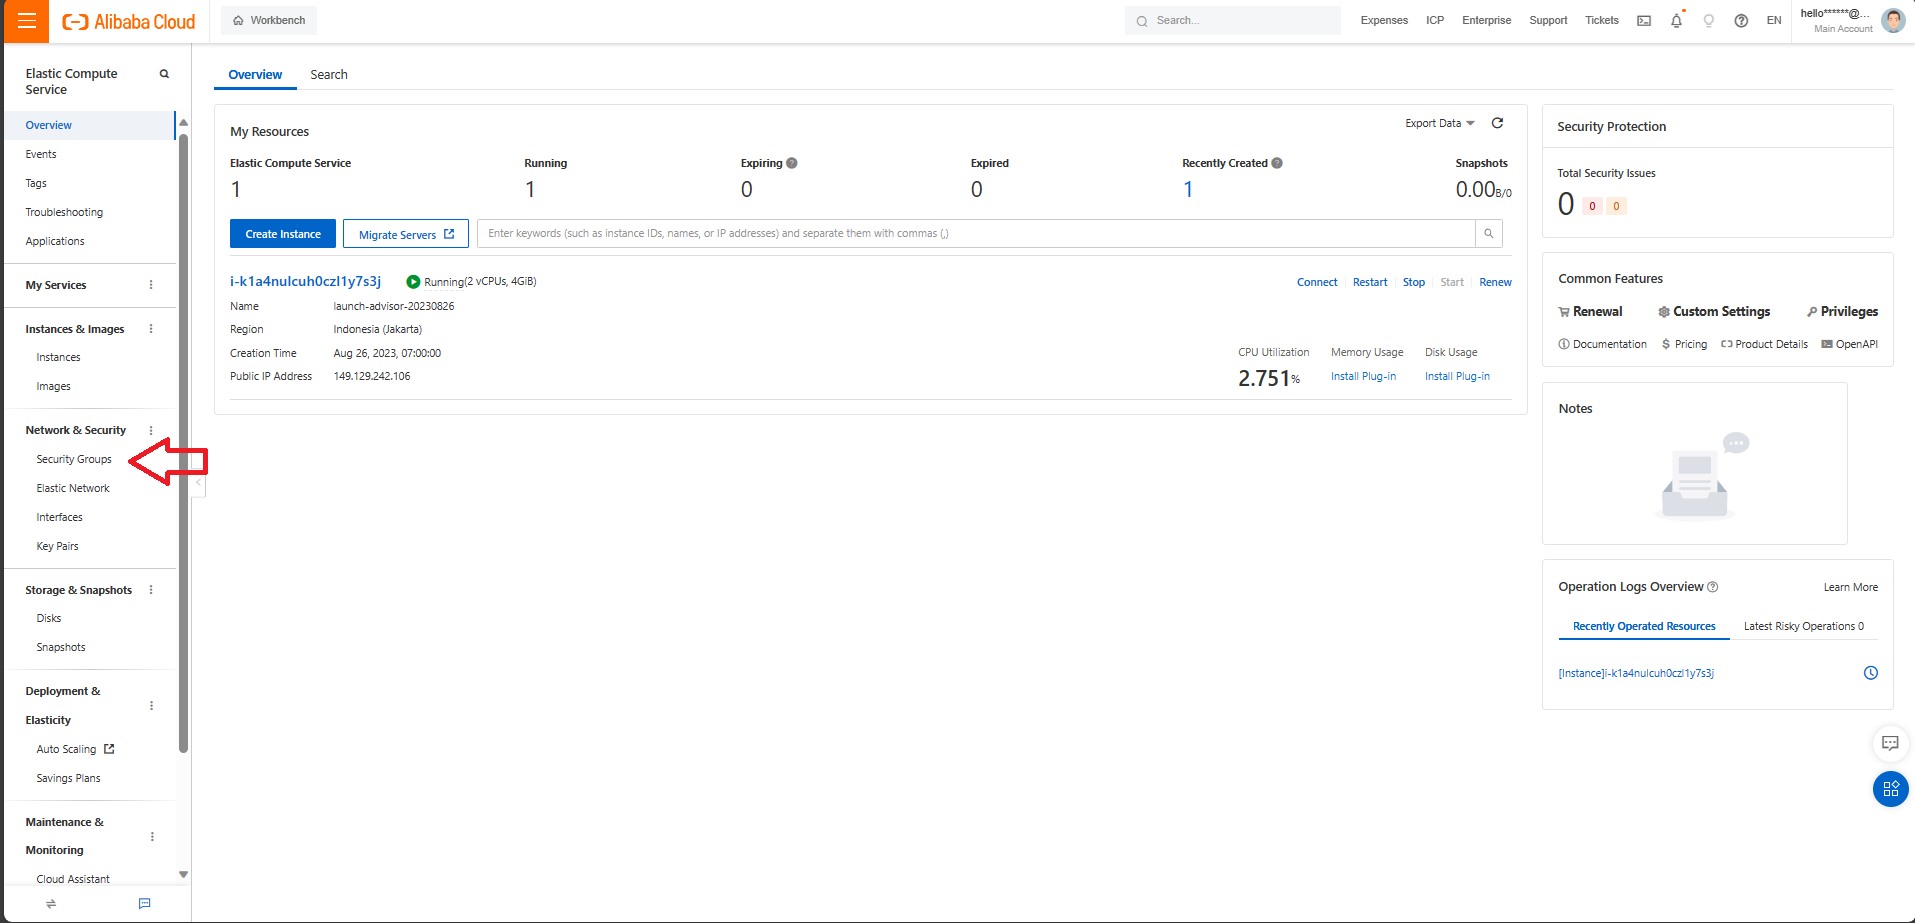Open Instances & Images options menu
Viewport: 1915px width, 923px height.
coord(151,329)
